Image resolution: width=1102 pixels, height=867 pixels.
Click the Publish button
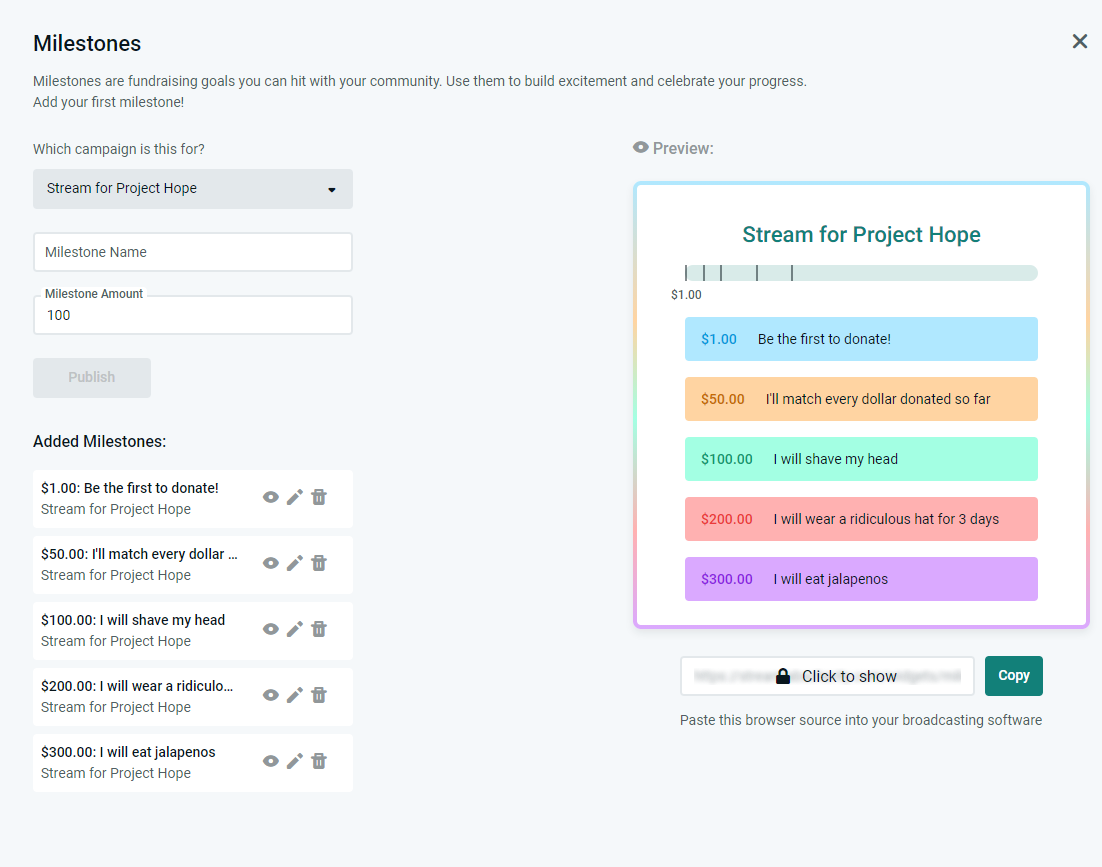[92, 378]
